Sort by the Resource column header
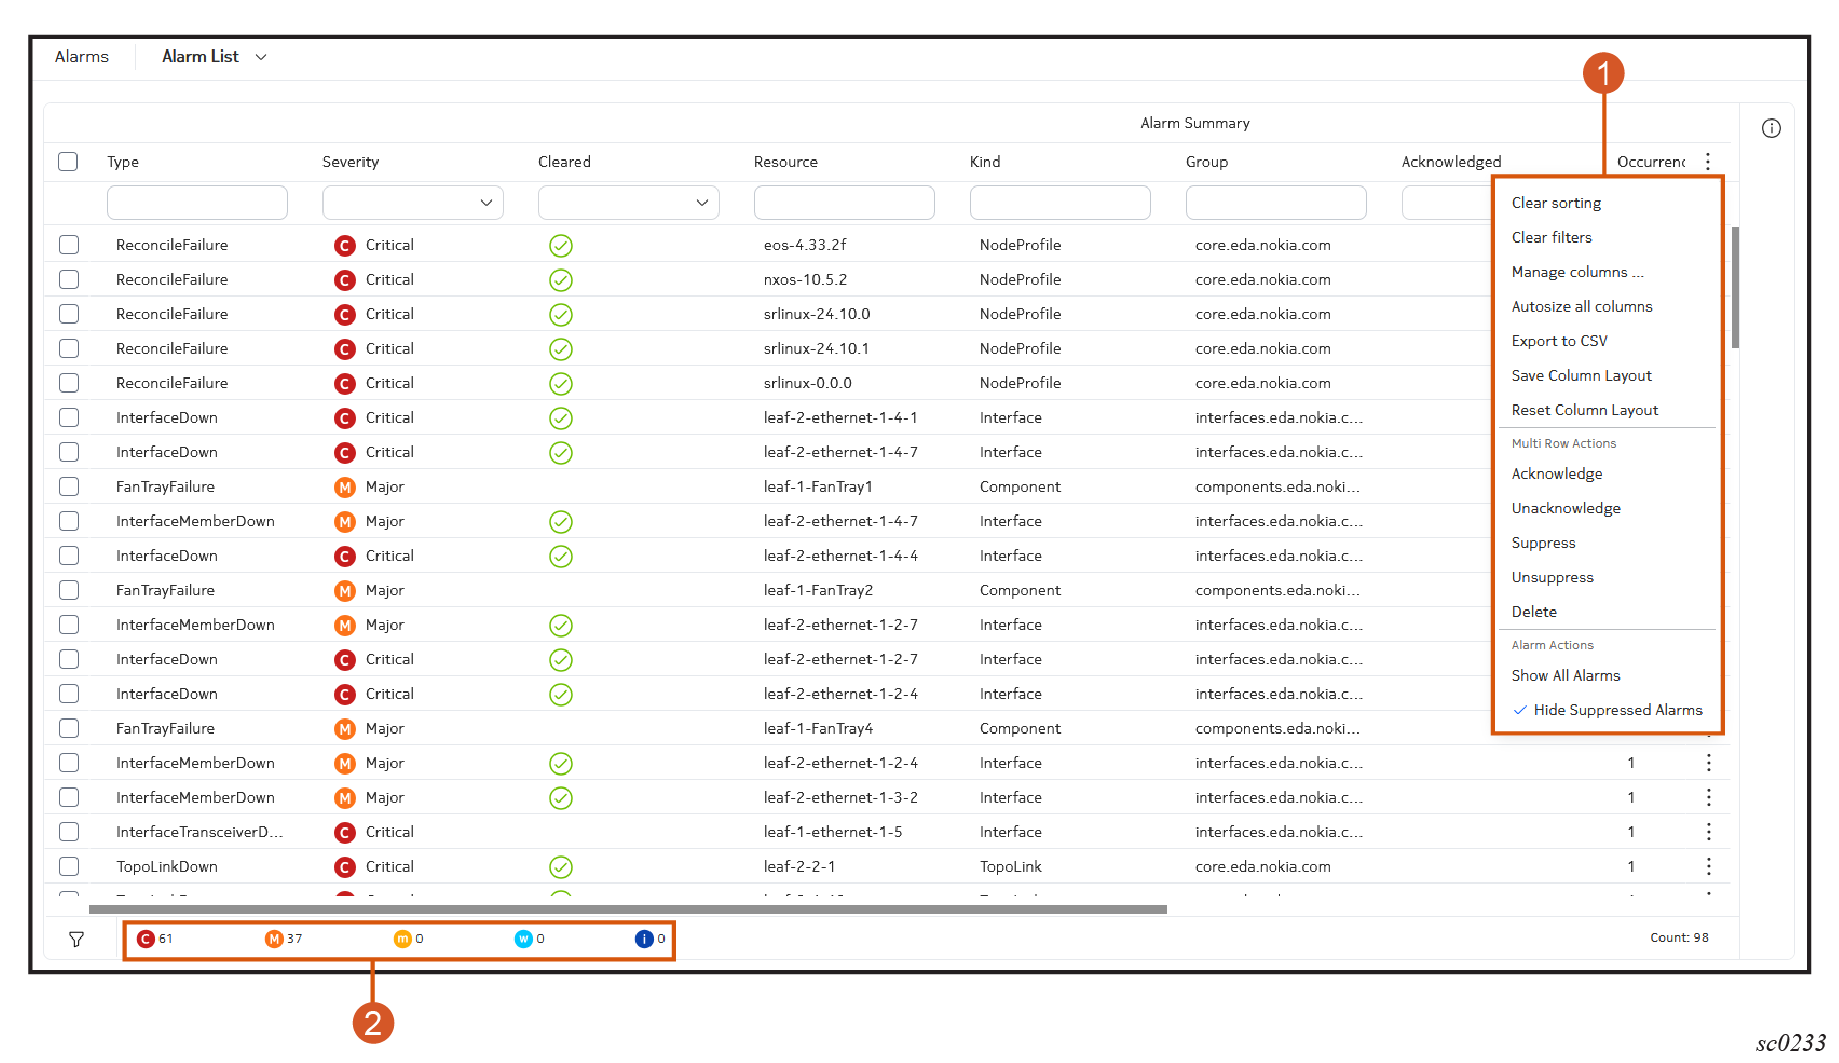This screenshot has height=1063, width=1839. point(786,162)
